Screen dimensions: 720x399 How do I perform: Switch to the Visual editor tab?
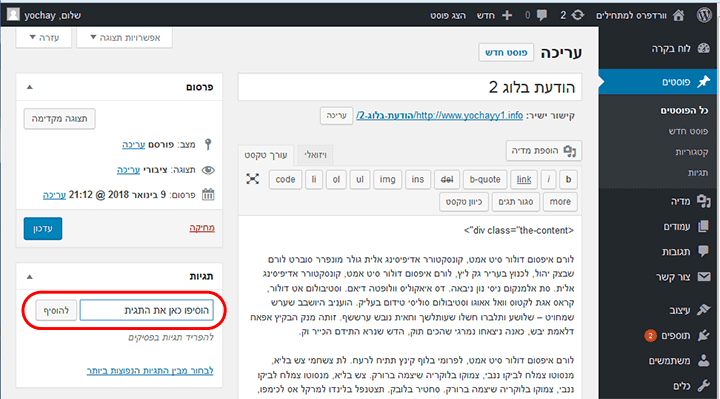point(315,155)
